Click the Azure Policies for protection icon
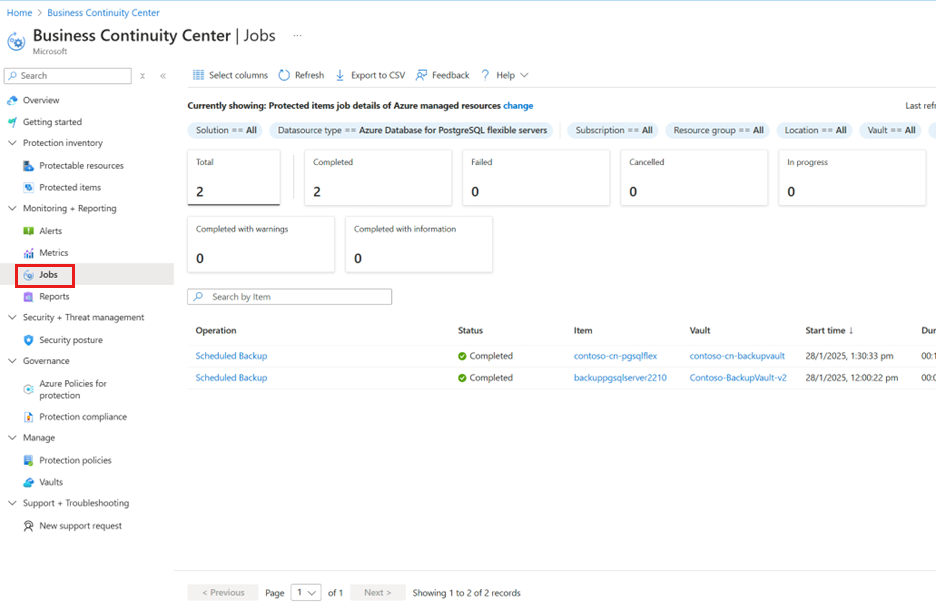This screenshot has height=611, width=936. (29, 389)
